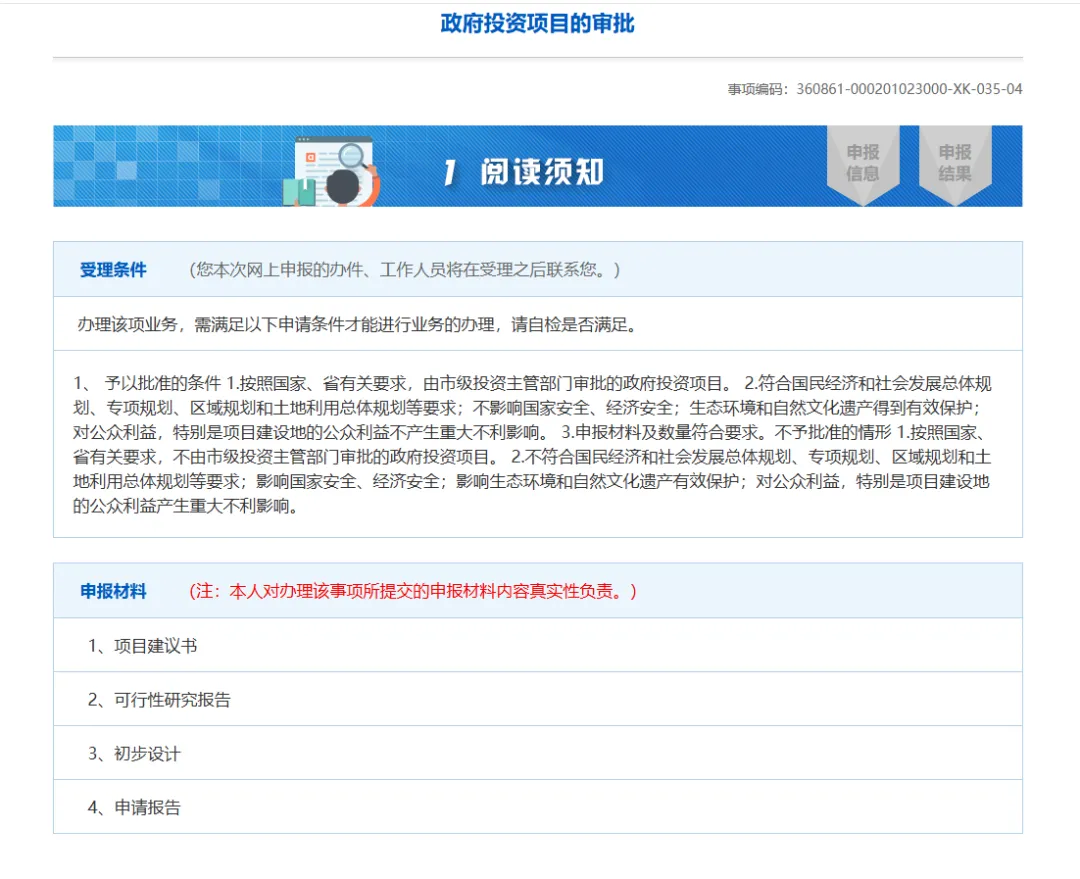This screenshot has width=1080, height=879.
Task: Click the paragraph starting 1、予以批准的条件
Action: click(532, 444)
